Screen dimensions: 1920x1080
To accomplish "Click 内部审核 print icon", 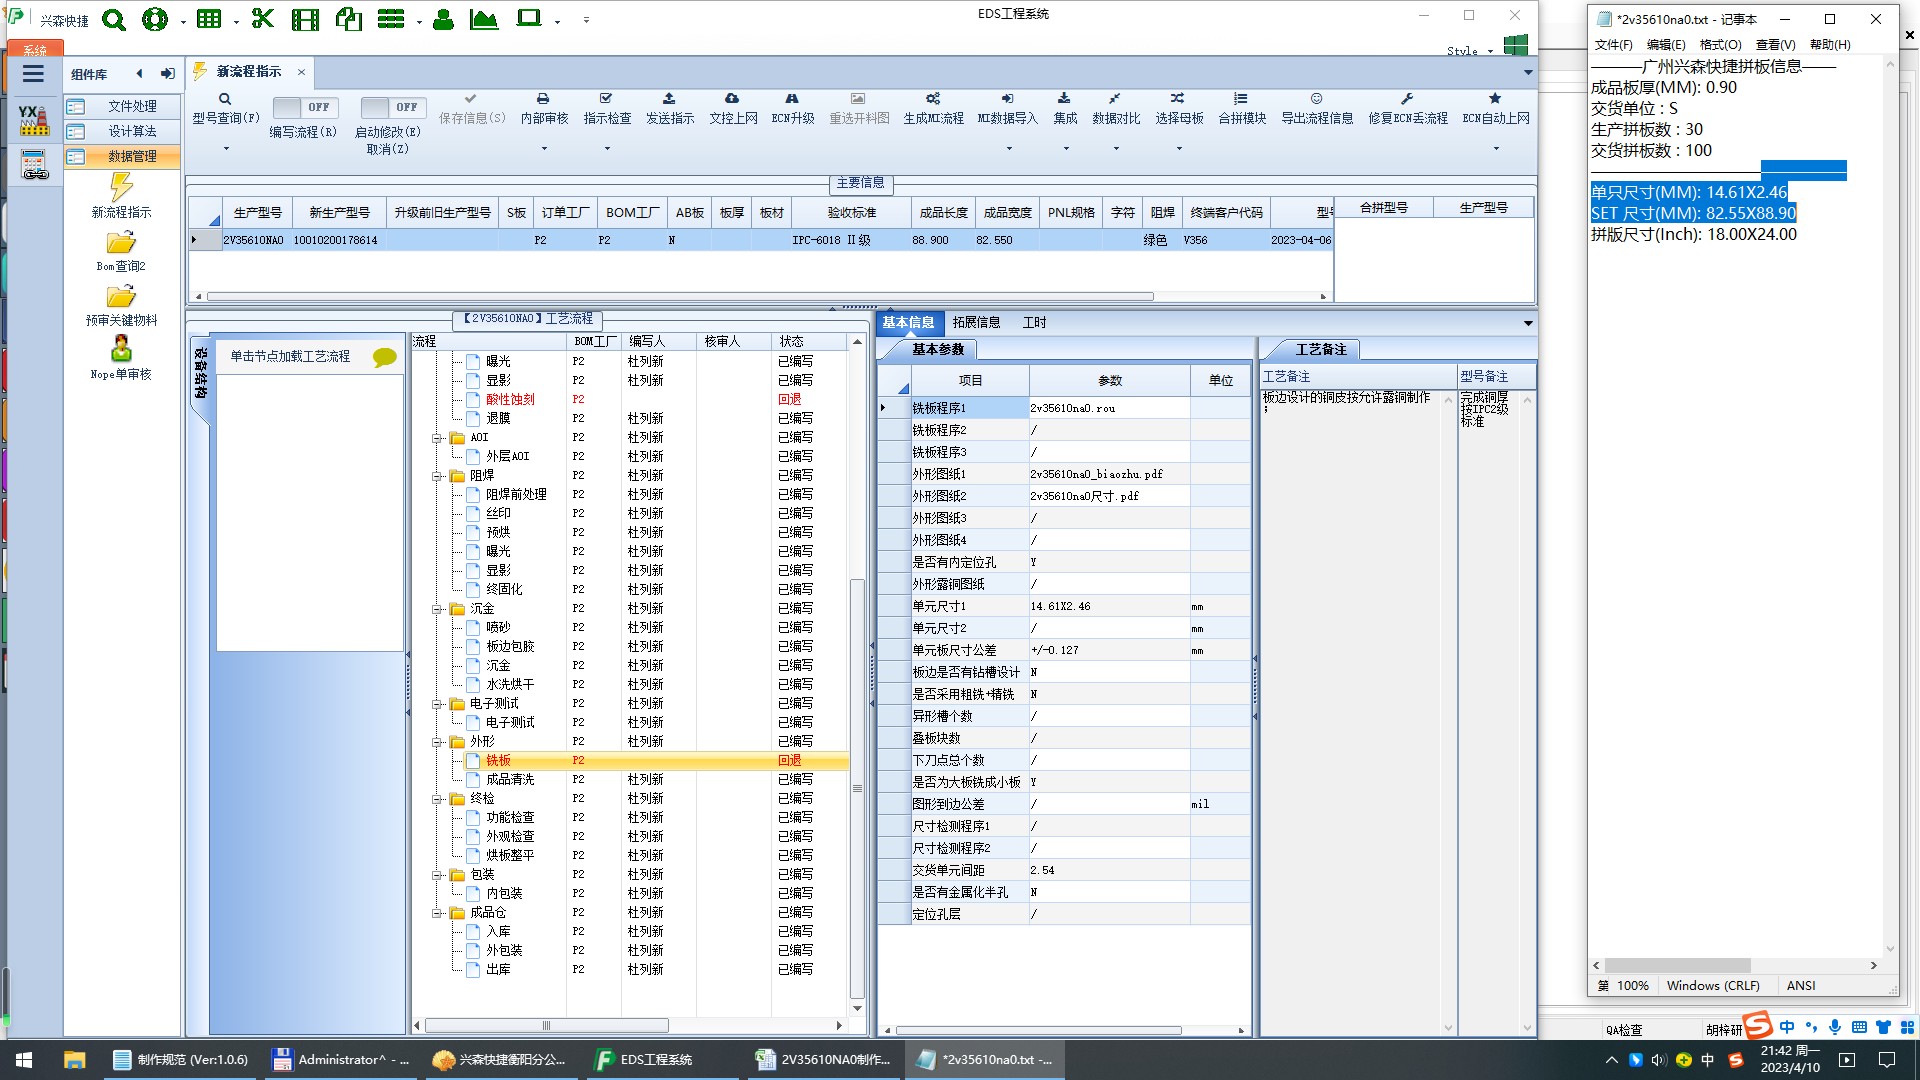I will [x=543, y=99].
